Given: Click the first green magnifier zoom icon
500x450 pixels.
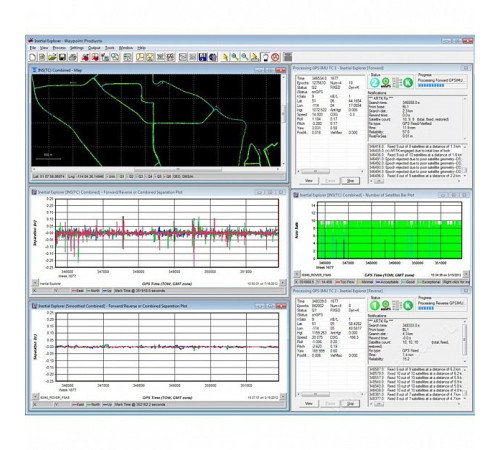Looking at the screenshot, I should [x=235, y=57].
